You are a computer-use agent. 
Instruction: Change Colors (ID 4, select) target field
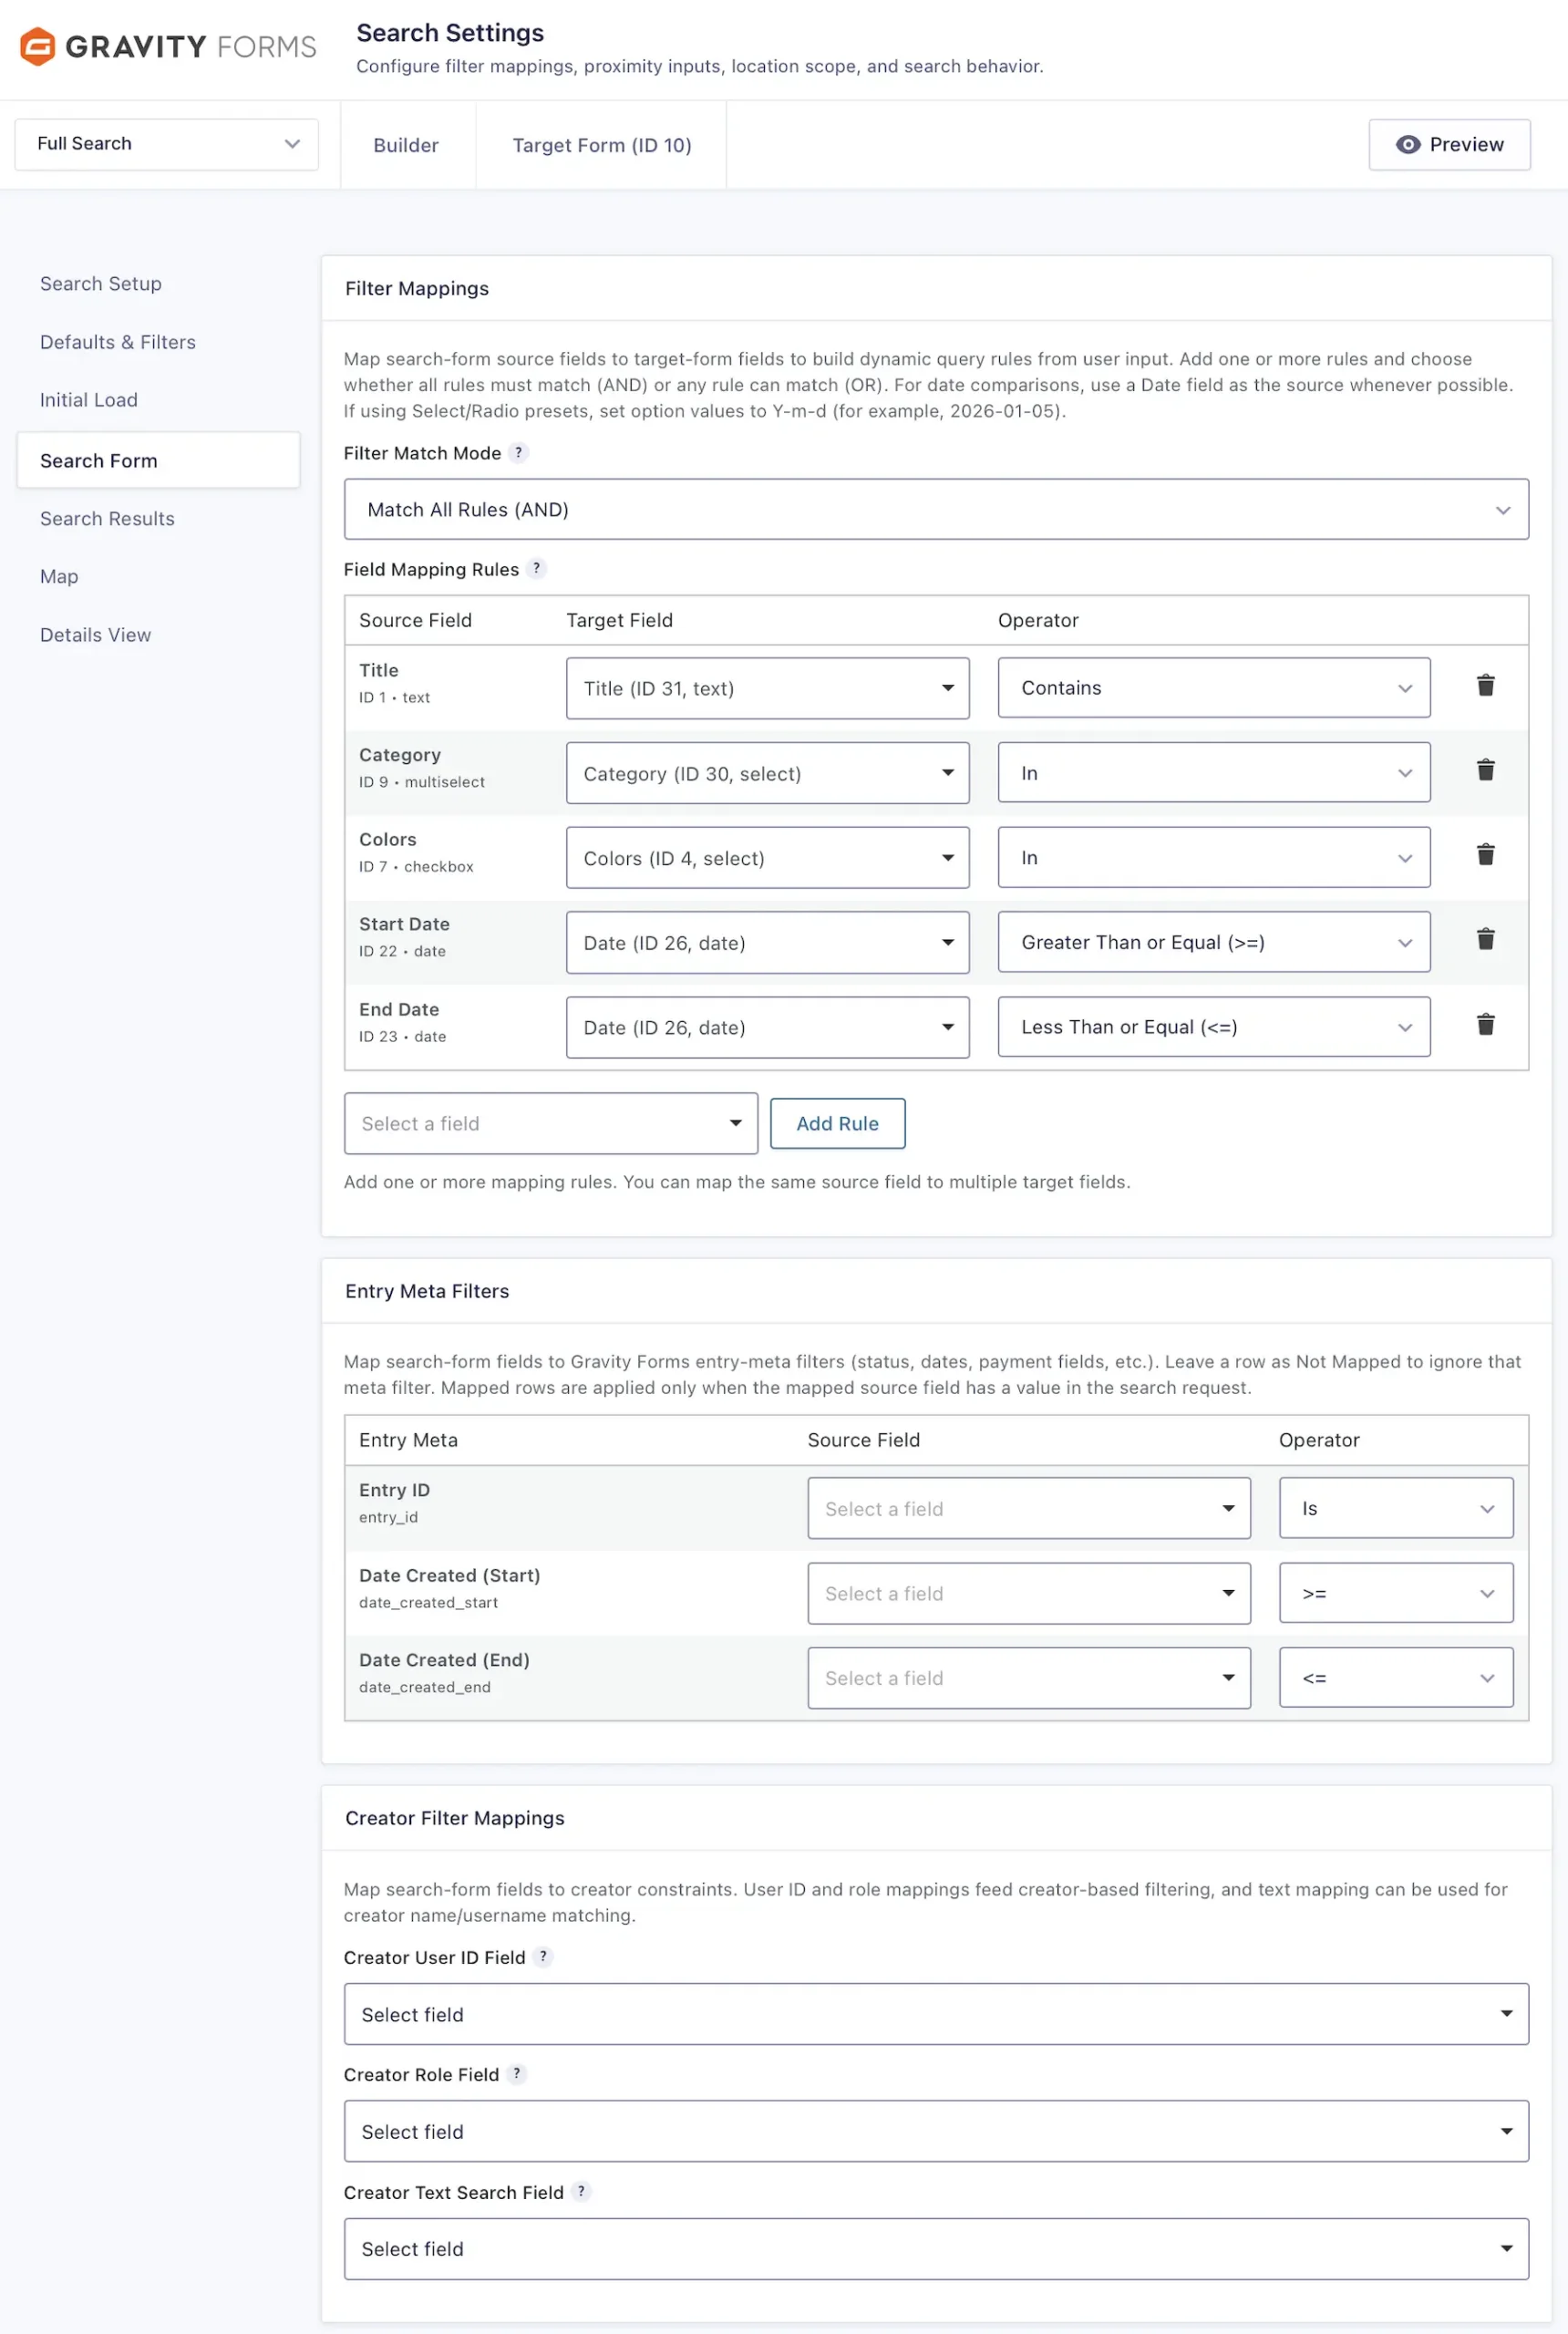[767, 858]
